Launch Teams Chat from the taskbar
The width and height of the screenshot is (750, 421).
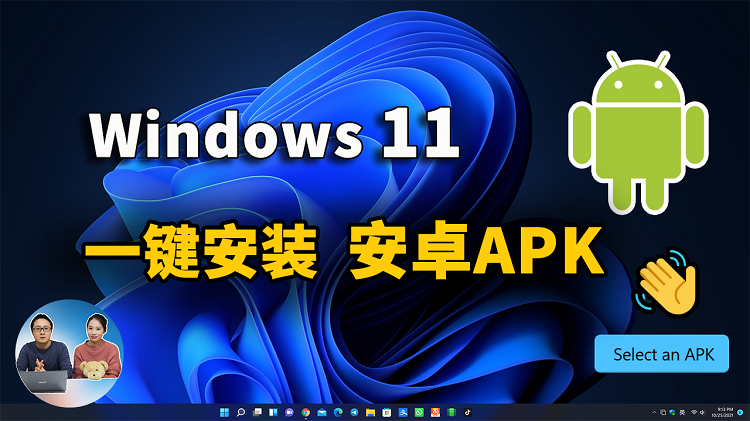tap(289, 412)
